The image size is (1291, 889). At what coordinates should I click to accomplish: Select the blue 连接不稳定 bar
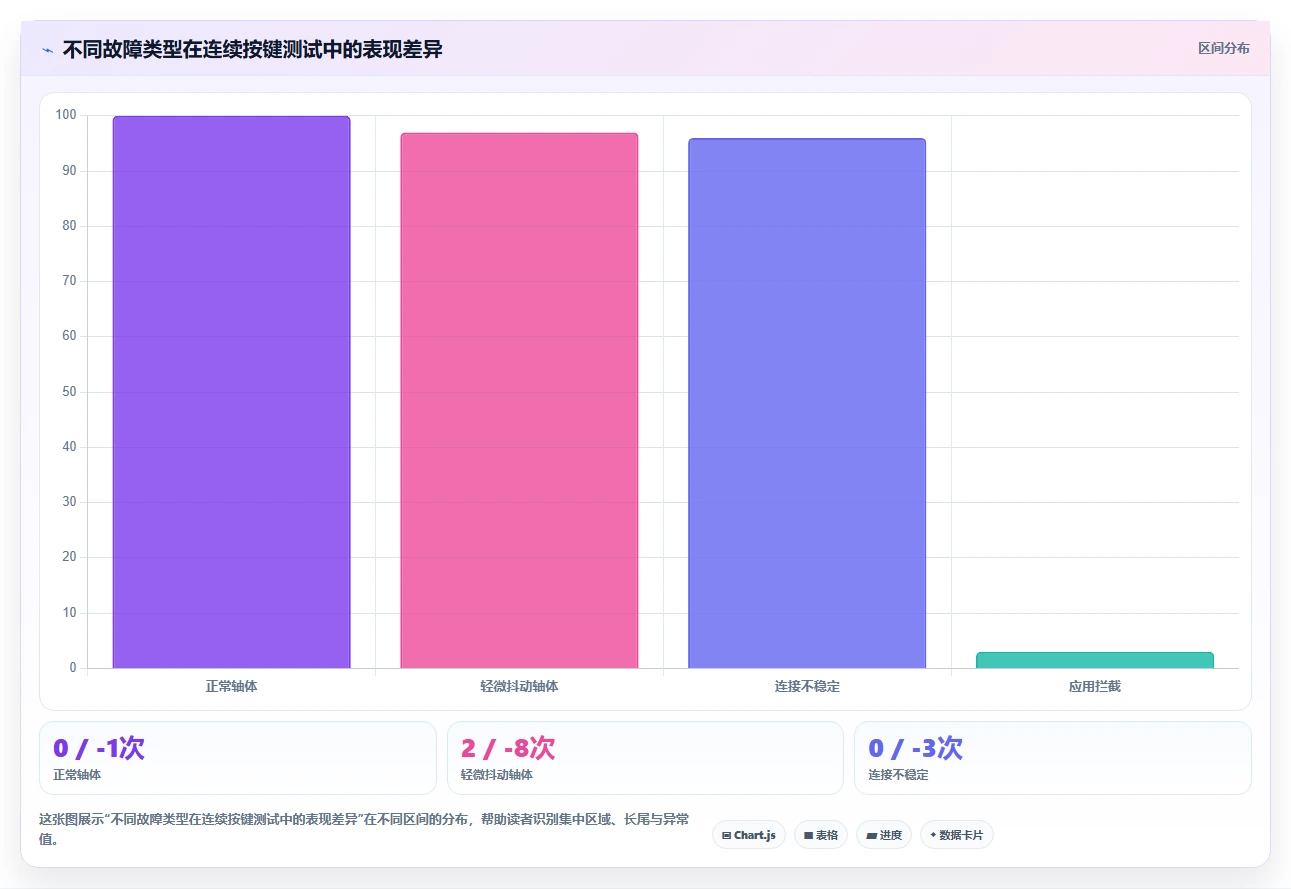pos(807,403)
